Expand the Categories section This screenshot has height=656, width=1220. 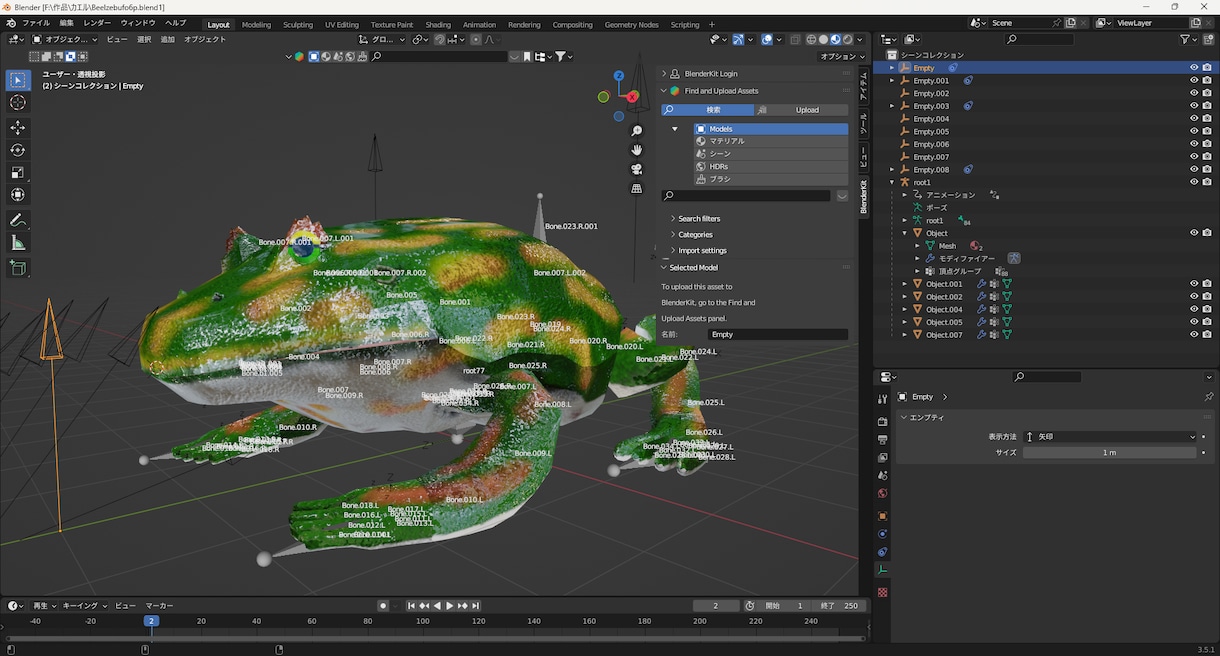pyautogui.click(x=695, y=235)
